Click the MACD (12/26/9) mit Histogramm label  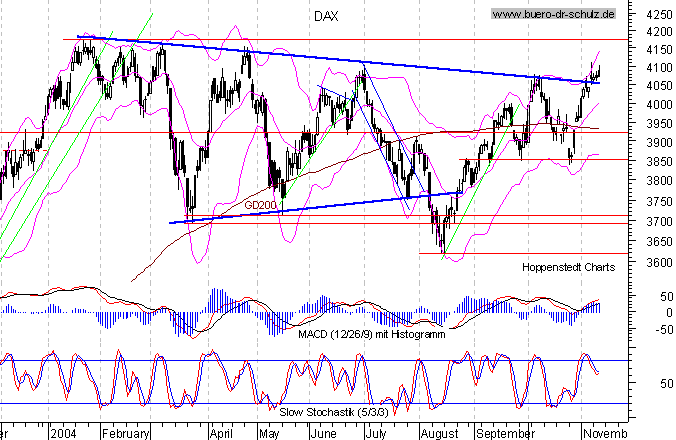371,333
